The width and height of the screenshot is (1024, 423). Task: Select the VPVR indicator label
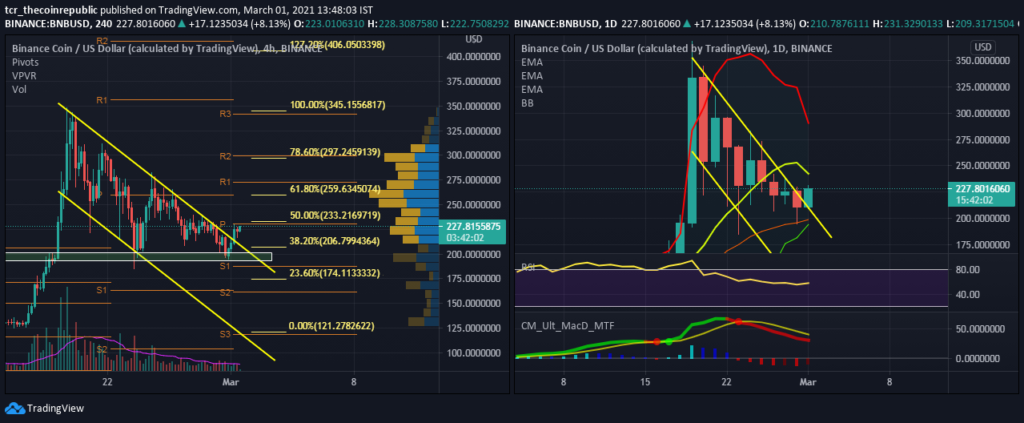(x=23, y=75)
